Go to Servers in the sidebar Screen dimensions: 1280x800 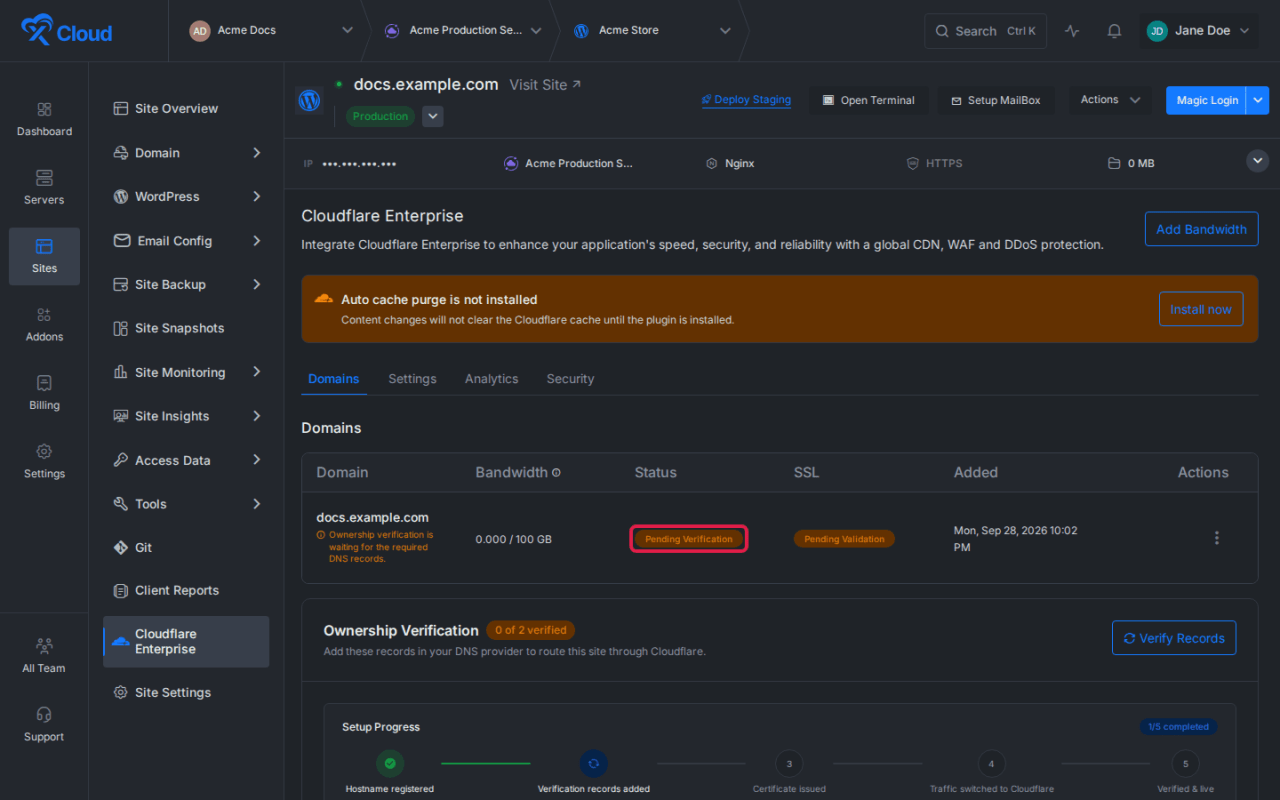[44, 187]
